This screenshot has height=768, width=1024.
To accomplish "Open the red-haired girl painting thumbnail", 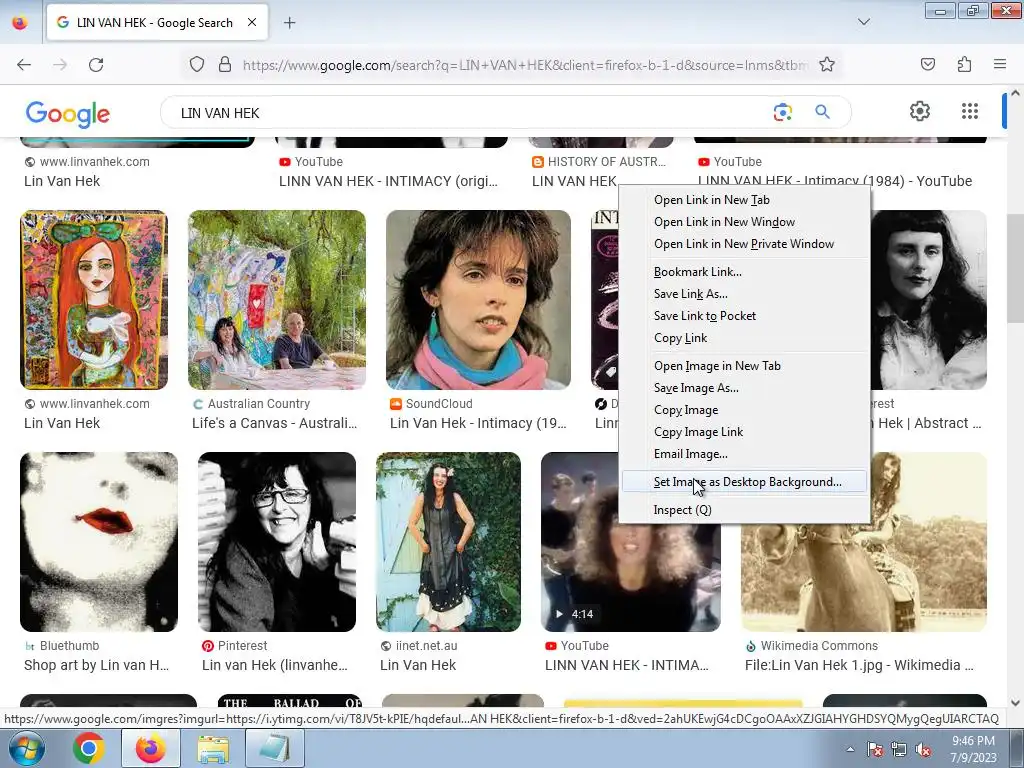I will tap(94, 300).
